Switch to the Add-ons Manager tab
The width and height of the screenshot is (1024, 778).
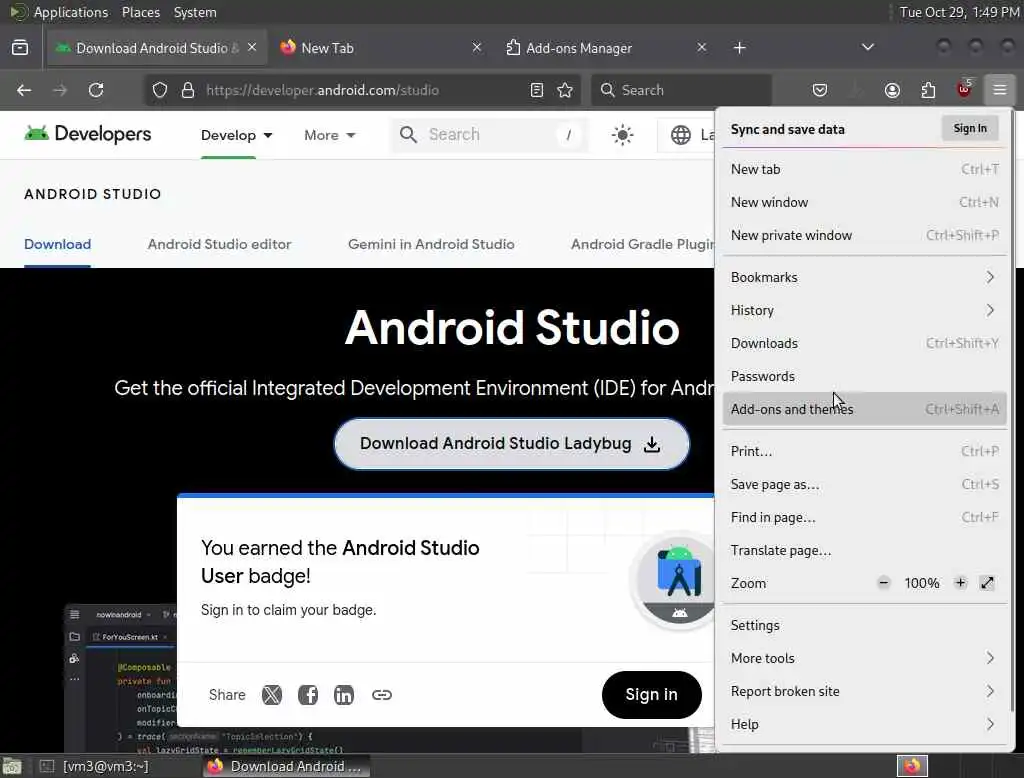[x=604, y=48]
